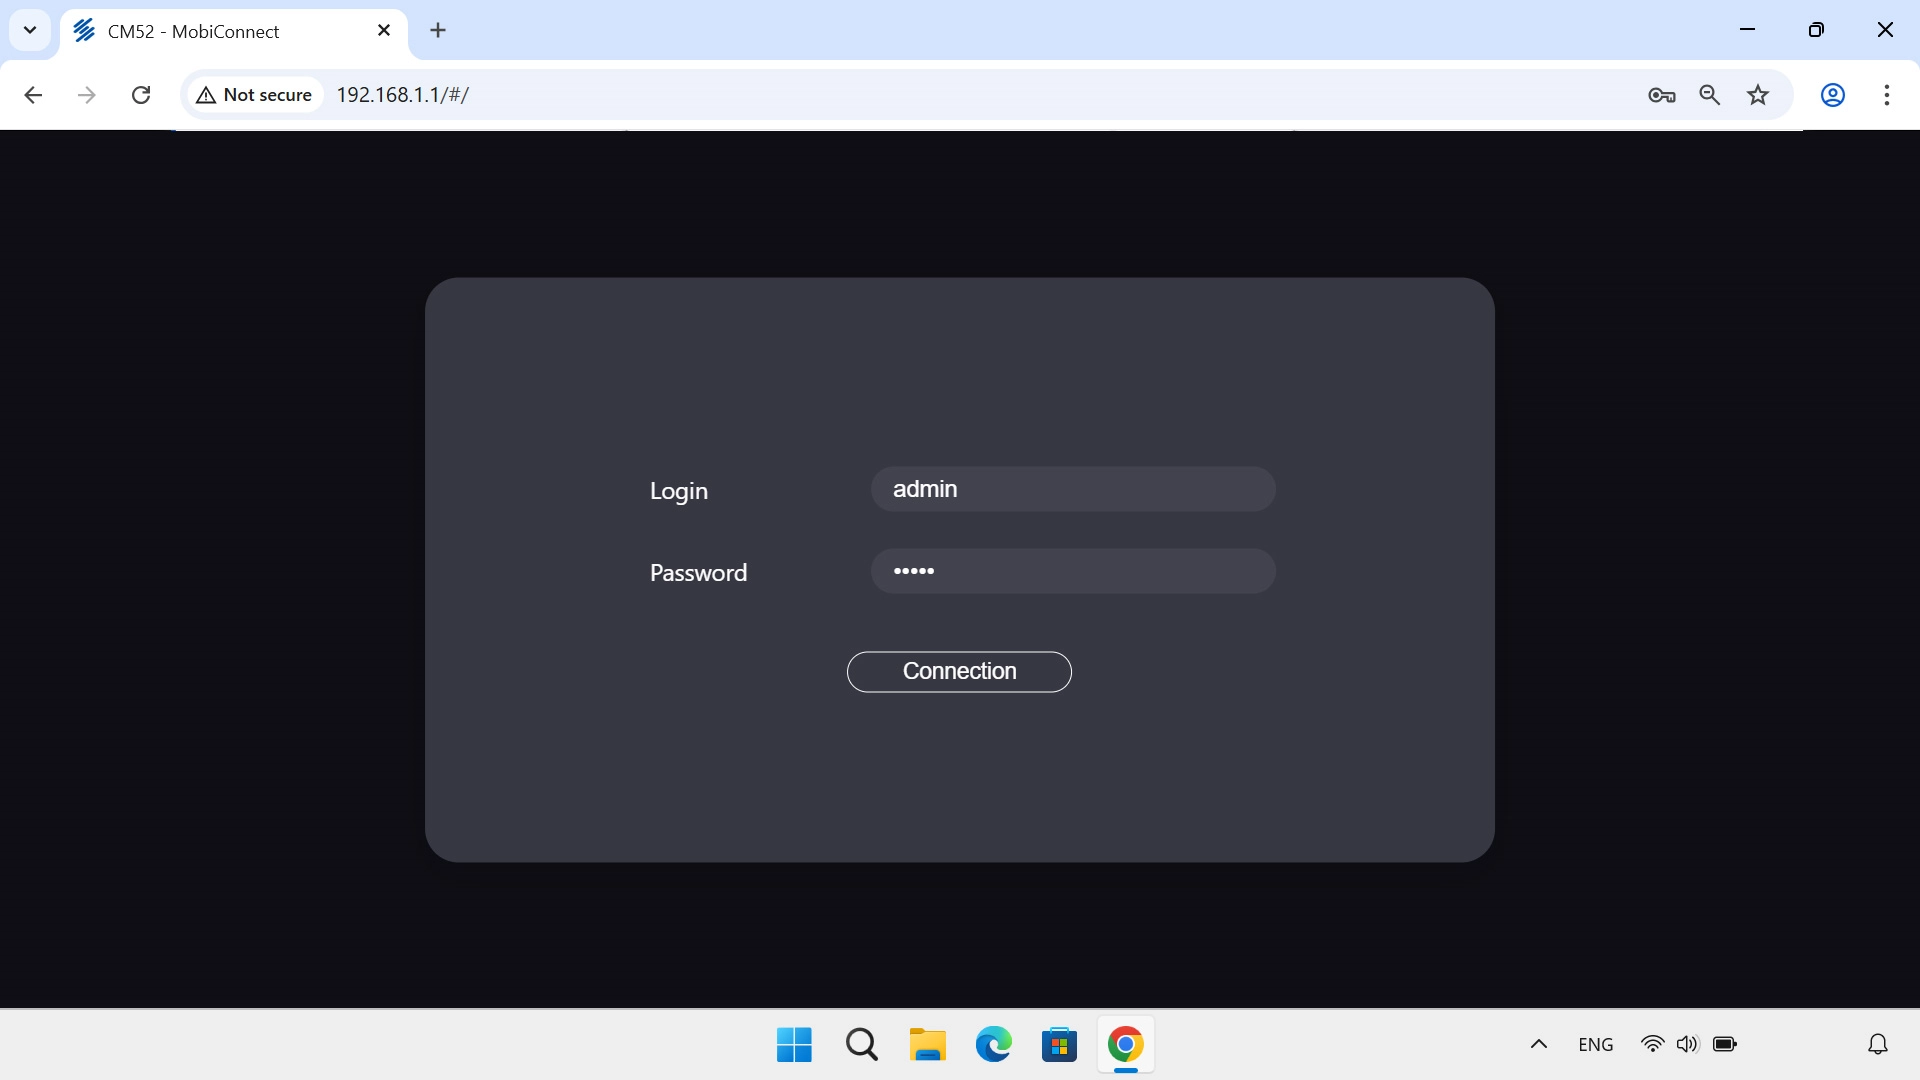Open Windows Start menu

click(794, 1044)
